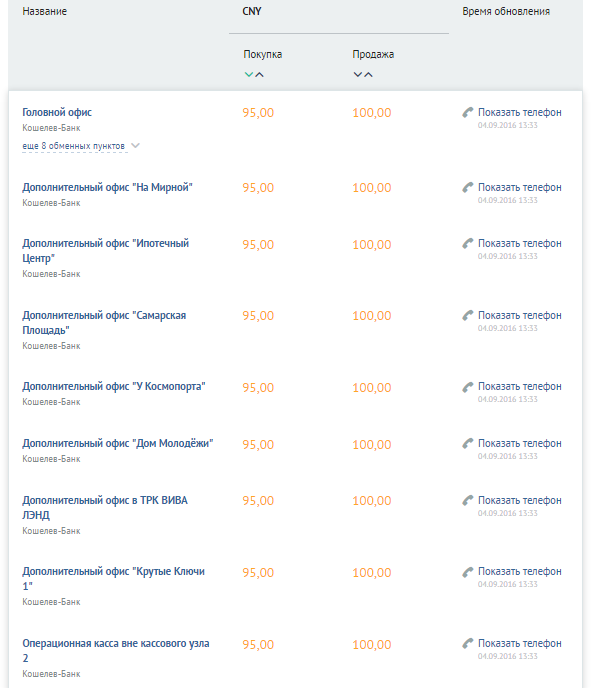591x688 pixels.
Task: Expand "еще 8 обменных пунктов" list
Action: (x=74, y=146)
